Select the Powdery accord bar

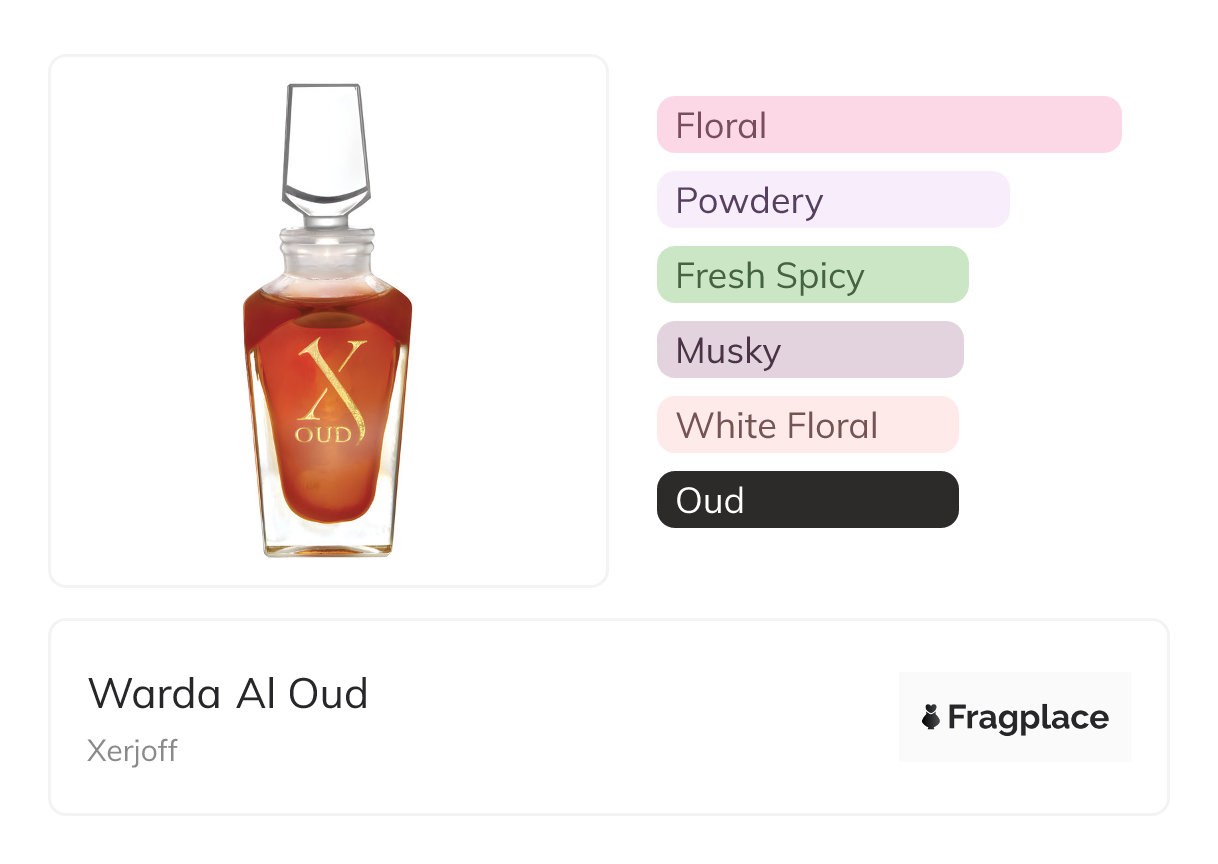[833, 200]
